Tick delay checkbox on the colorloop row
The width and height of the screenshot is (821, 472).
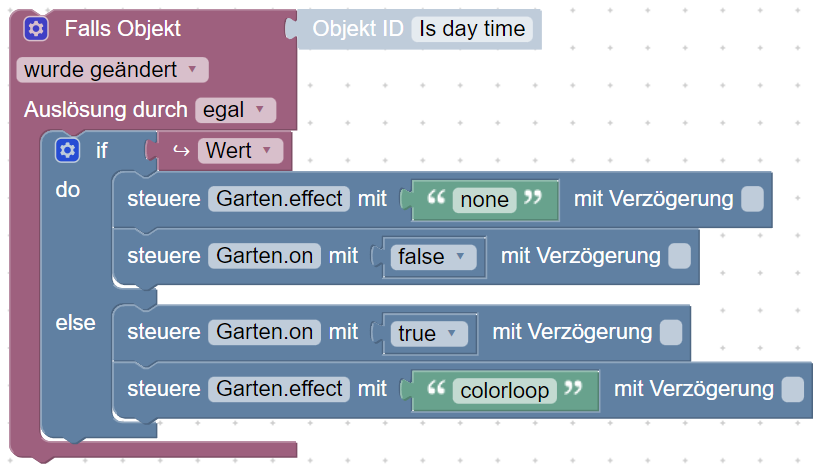[x=792, y=389]
